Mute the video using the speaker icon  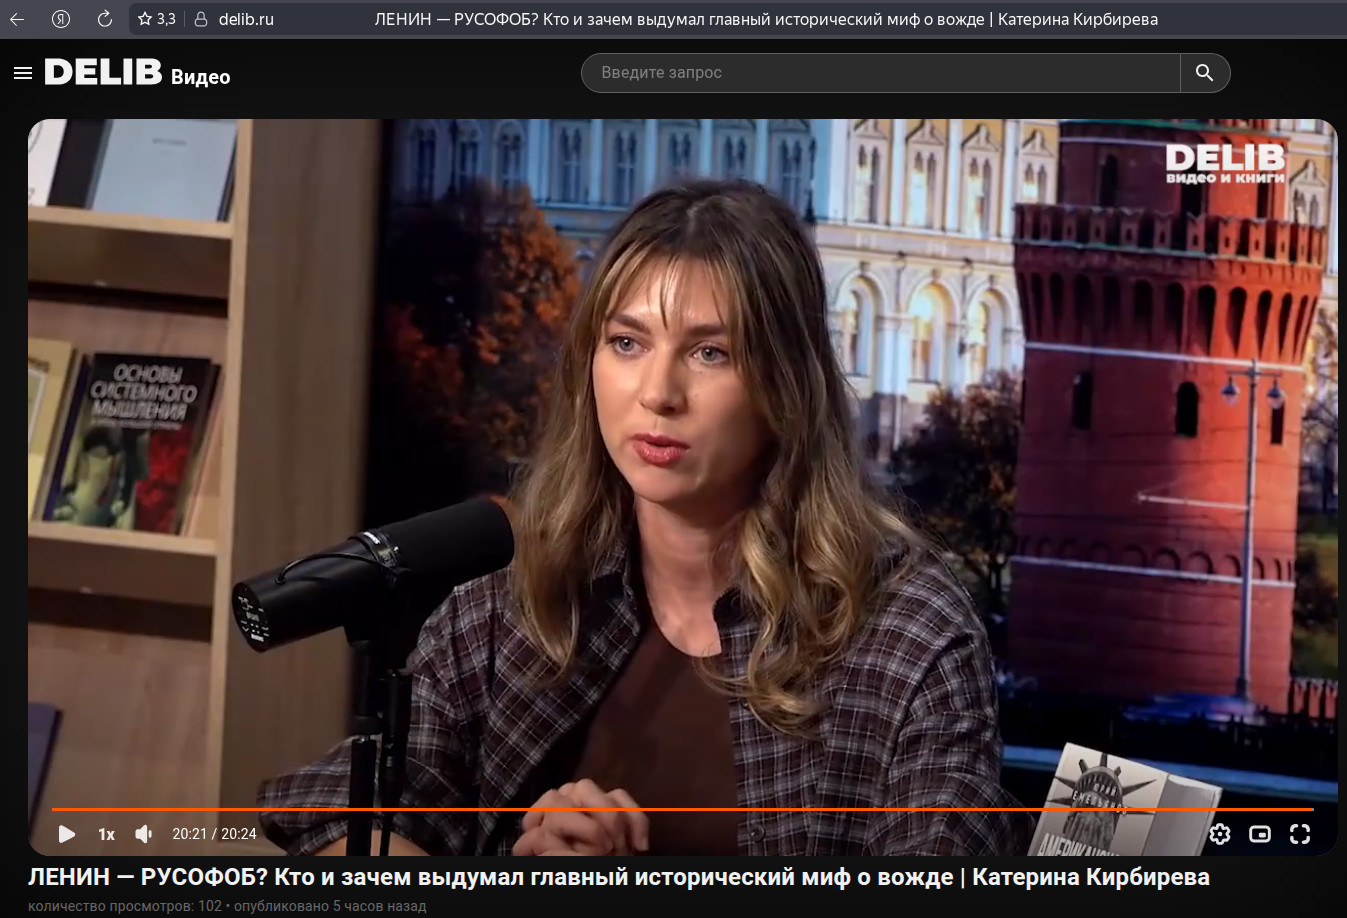(x=144, y=834)
